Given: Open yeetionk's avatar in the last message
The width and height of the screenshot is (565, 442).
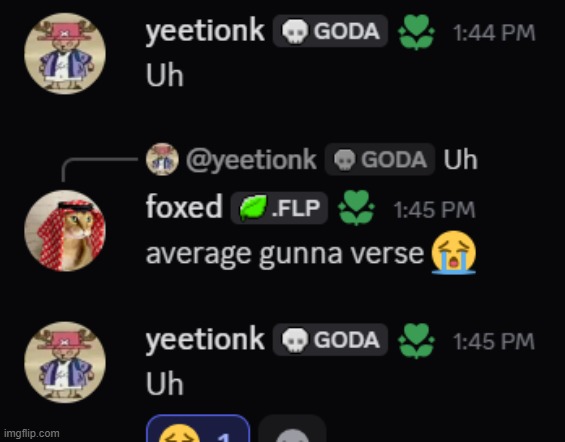Looking at the screenshot, I should [65, 362].
